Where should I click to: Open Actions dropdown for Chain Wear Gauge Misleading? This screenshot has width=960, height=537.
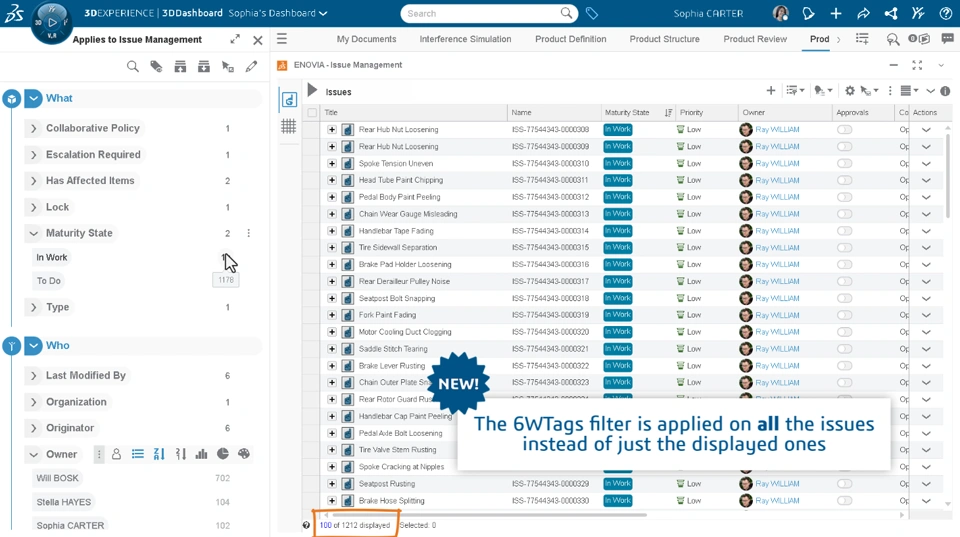coord(926,214)
